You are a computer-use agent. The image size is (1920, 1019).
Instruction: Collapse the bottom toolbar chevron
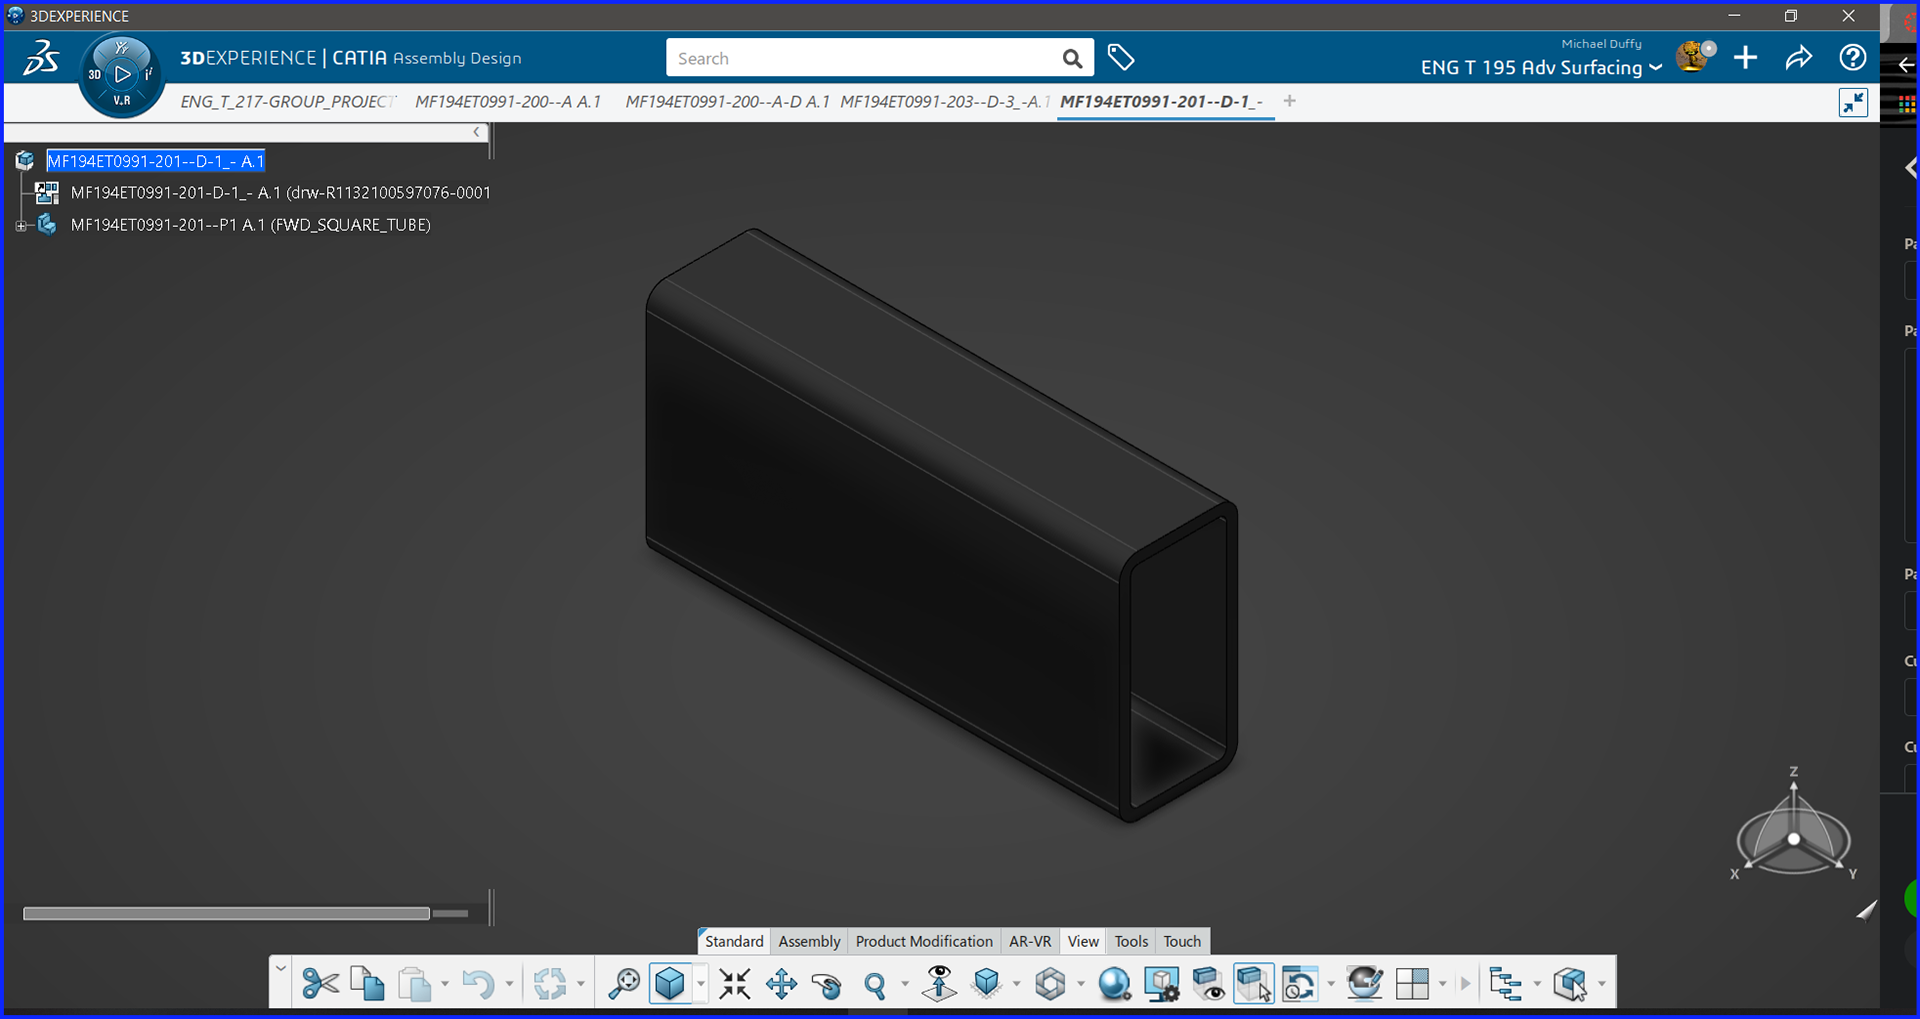coord(280,968)
